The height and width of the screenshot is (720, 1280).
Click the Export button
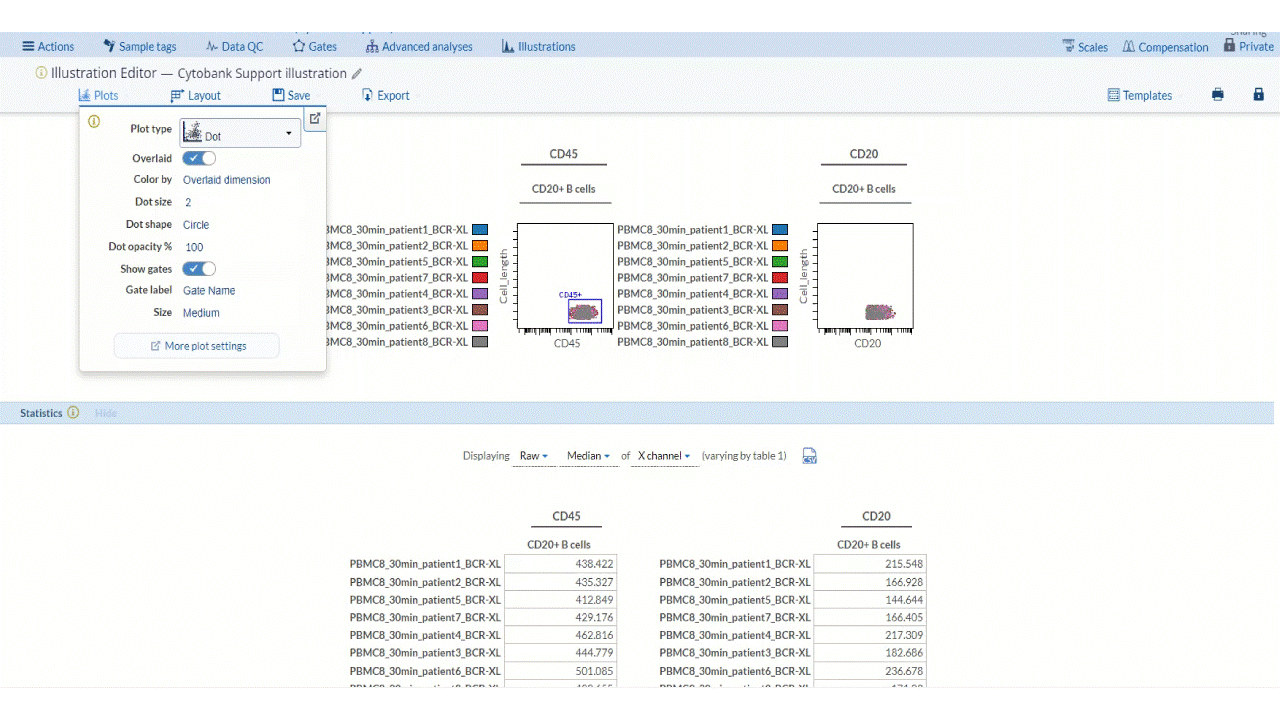[x=385, y=96]
